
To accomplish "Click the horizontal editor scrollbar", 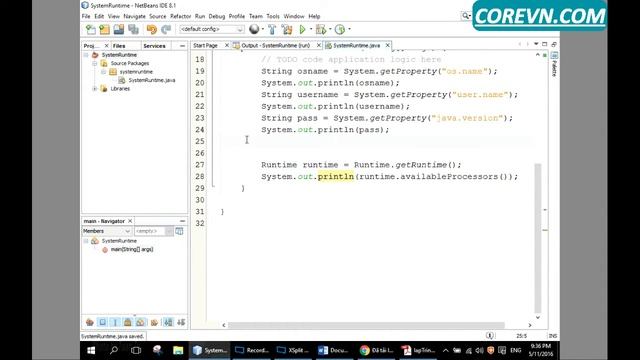I will 366,325.
